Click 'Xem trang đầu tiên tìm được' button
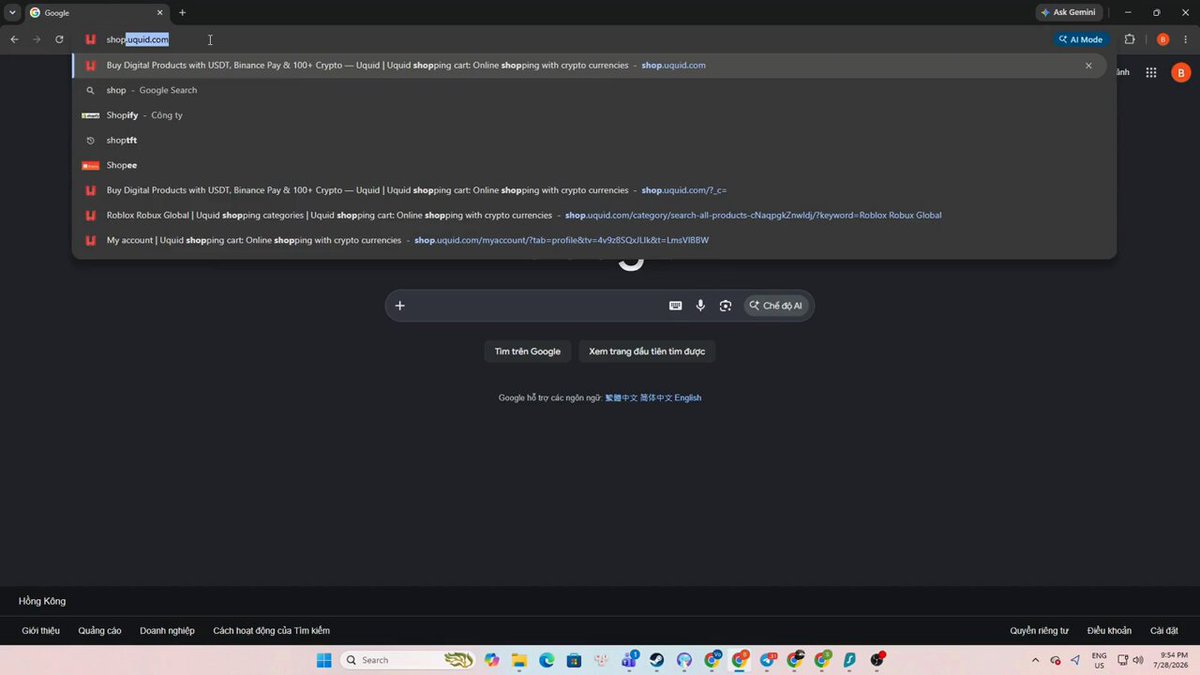 [647, 351]
